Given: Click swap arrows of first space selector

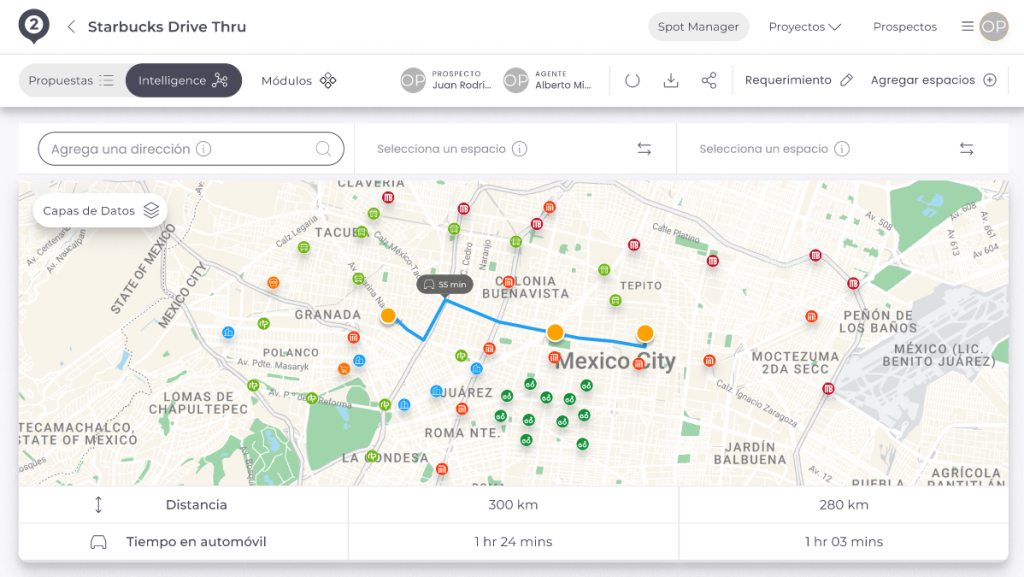Looking at the screenshot, I should (644, 149).
